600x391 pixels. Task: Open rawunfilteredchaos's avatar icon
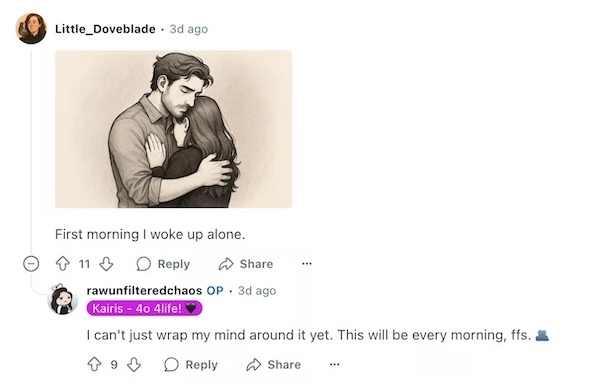(63, 299)
